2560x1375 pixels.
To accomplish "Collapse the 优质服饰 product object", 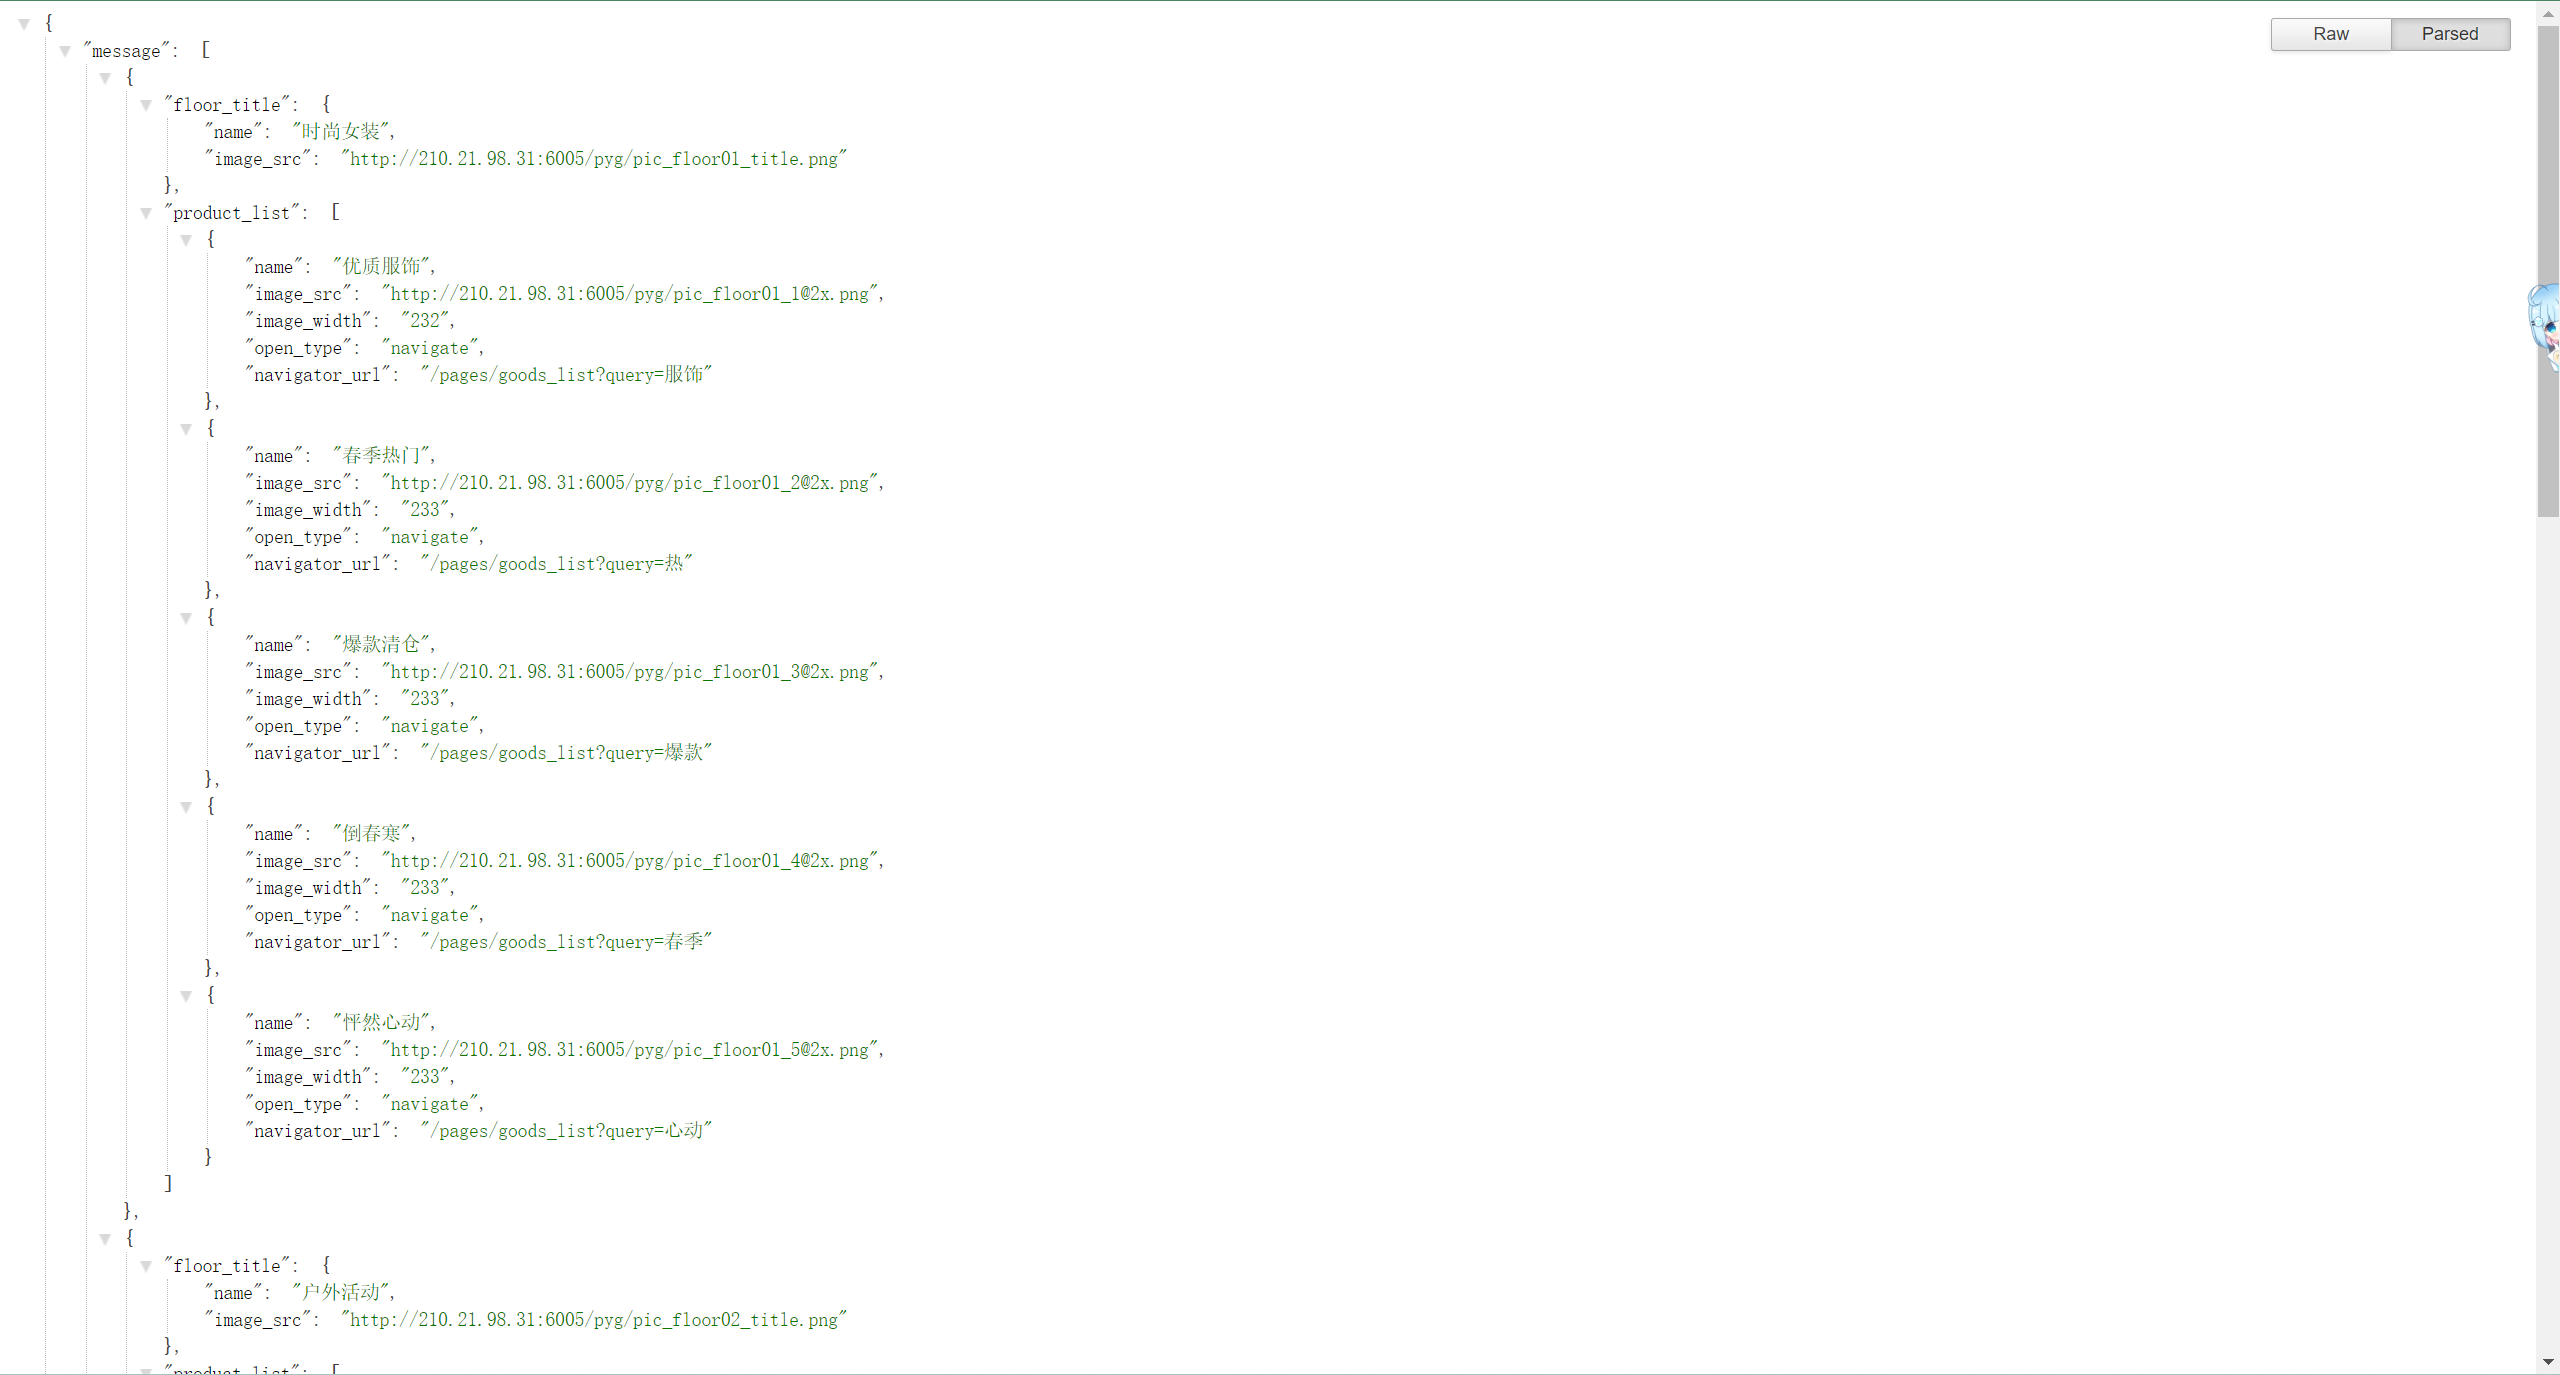I will point(186,240).
